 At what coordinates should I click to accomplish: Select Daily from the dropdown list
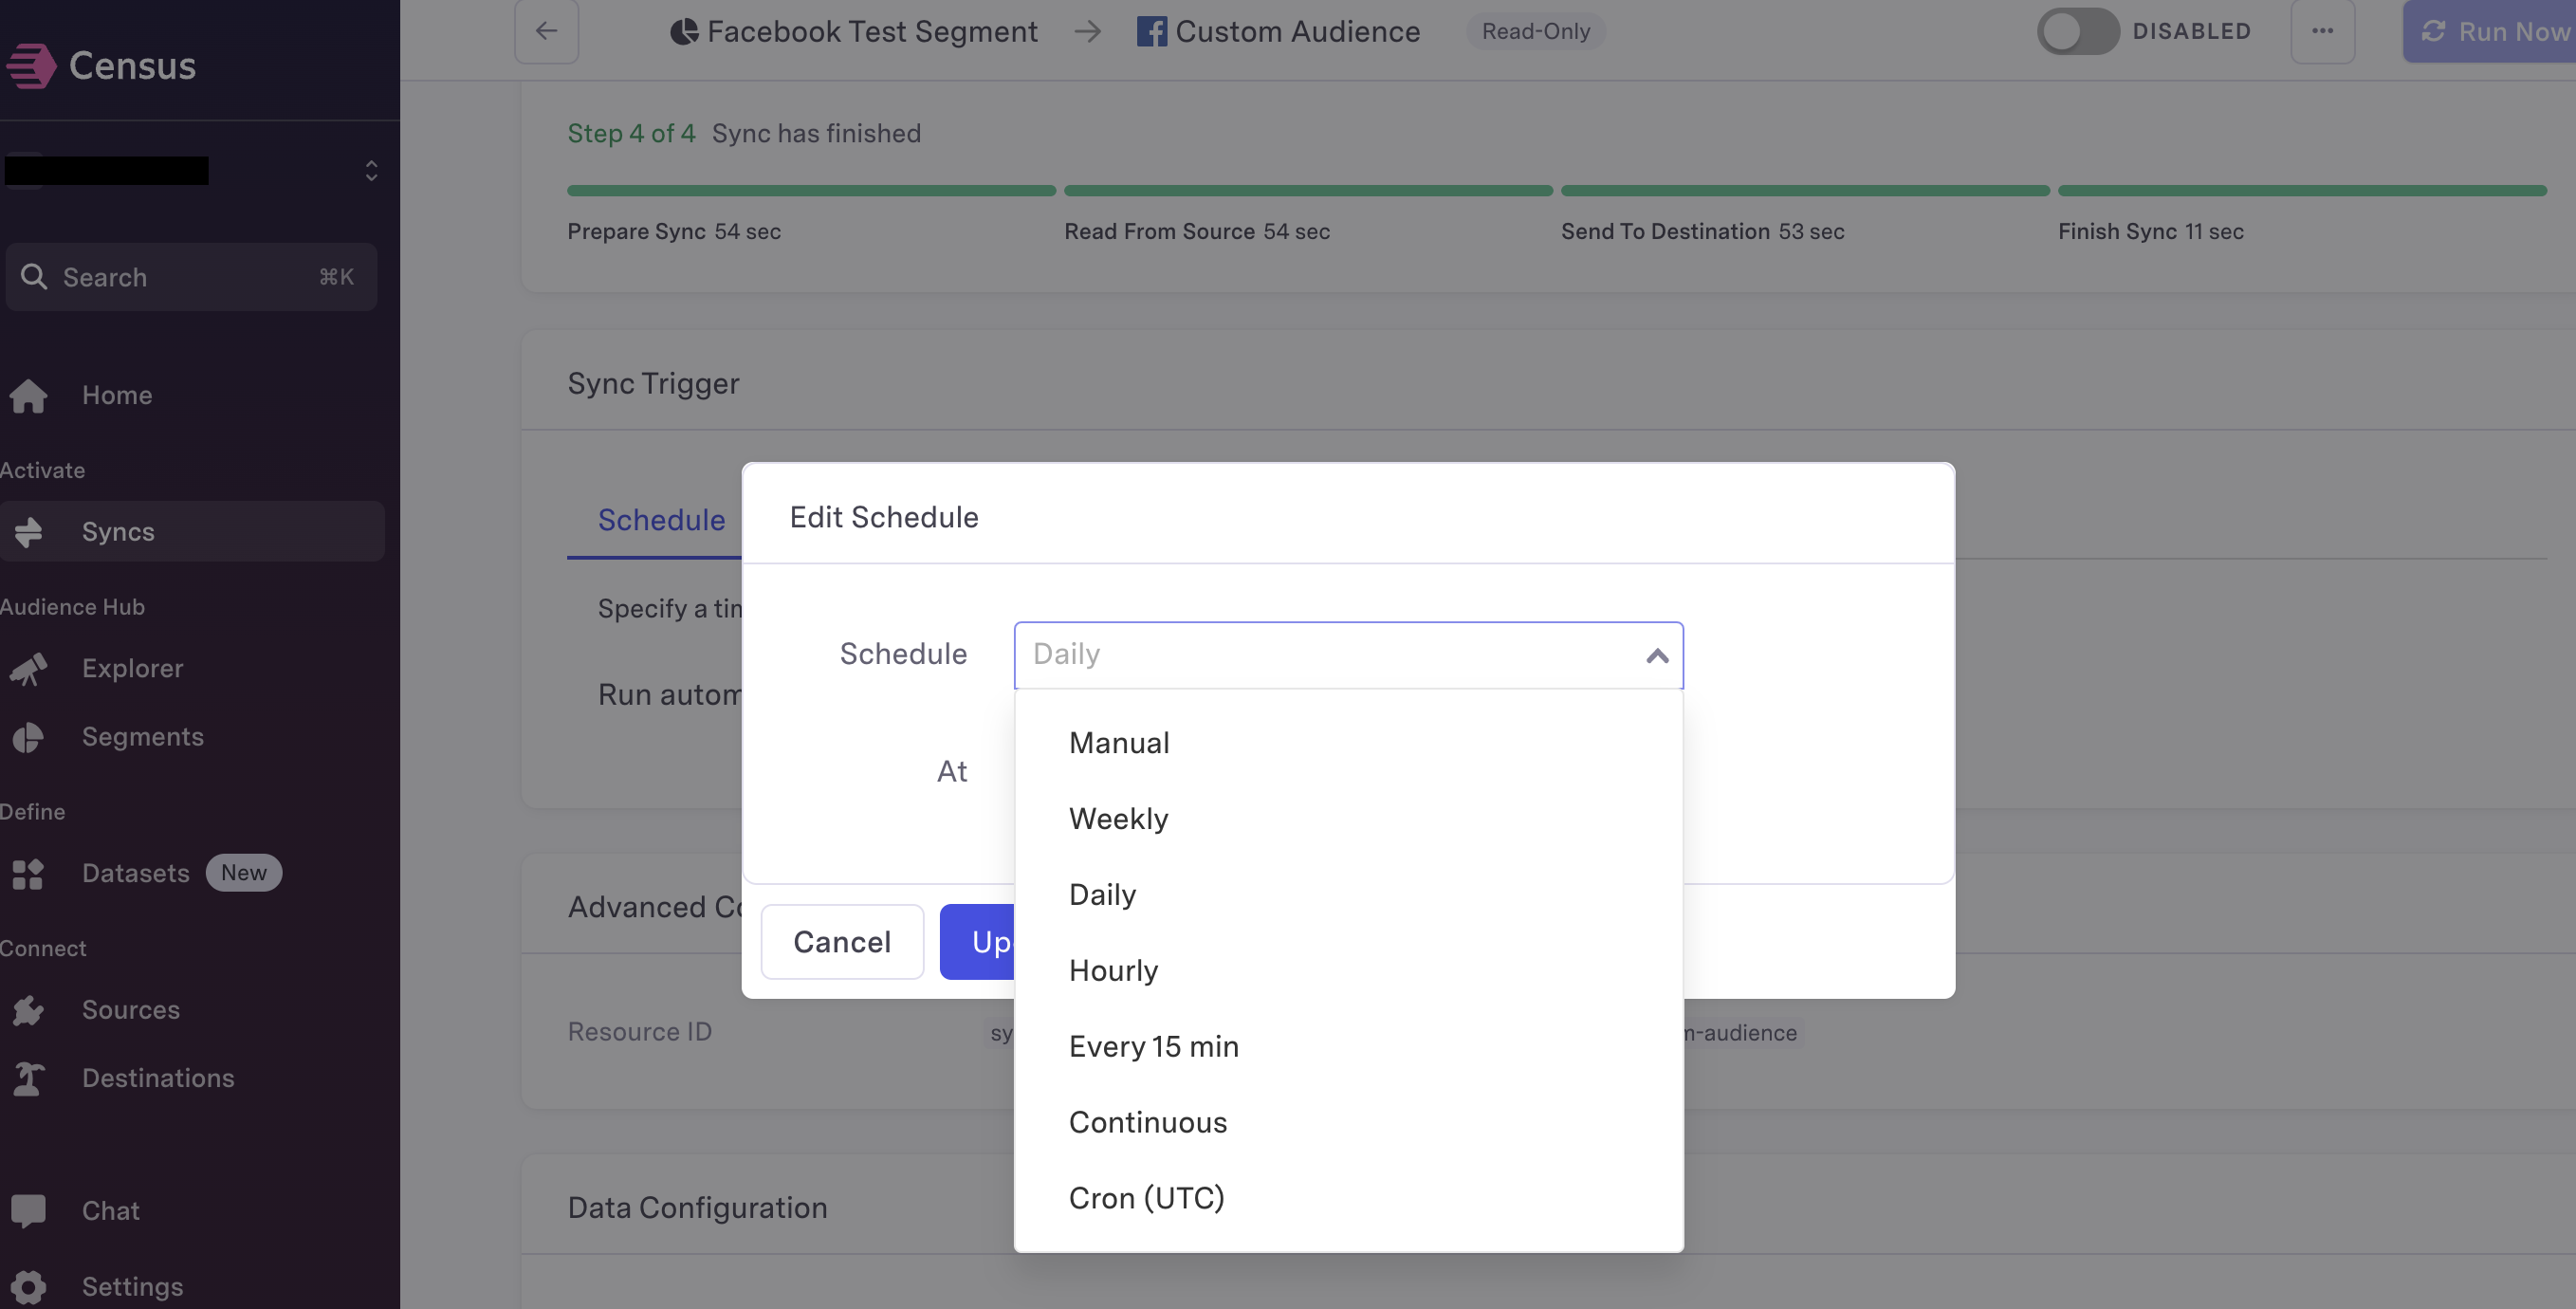tap(1348, 895)
